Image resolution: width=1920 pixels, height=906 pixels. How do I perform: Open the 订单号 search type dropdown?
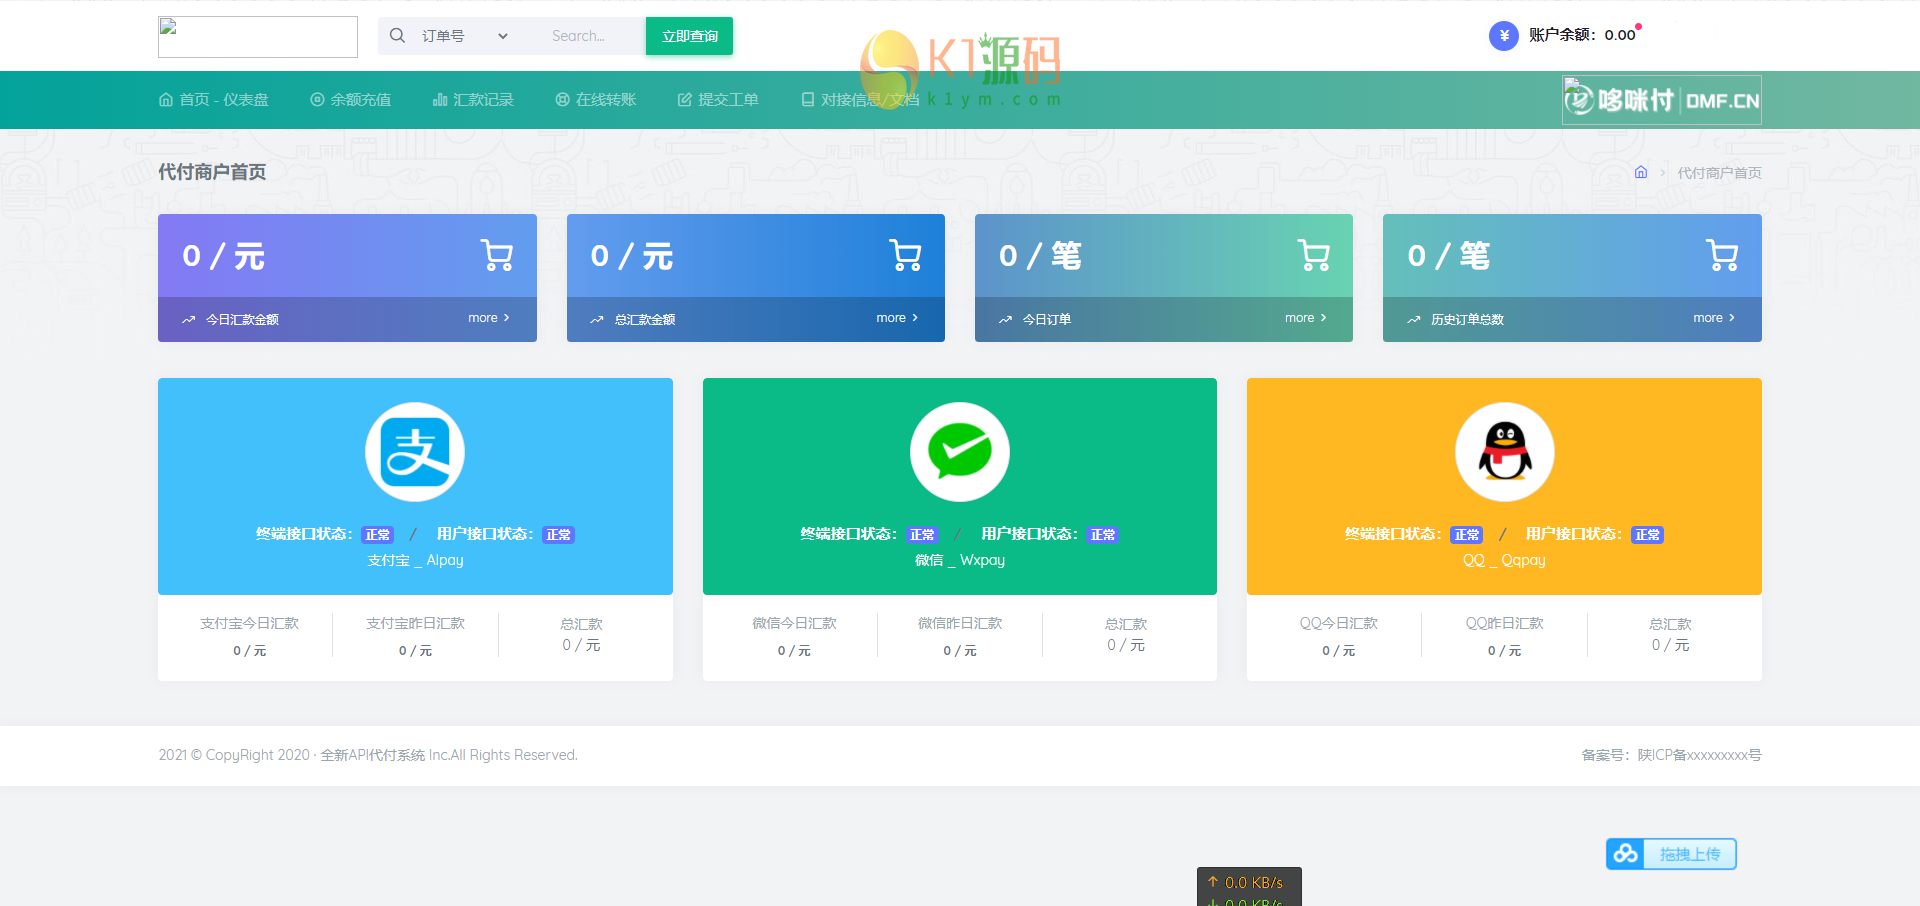462,35
